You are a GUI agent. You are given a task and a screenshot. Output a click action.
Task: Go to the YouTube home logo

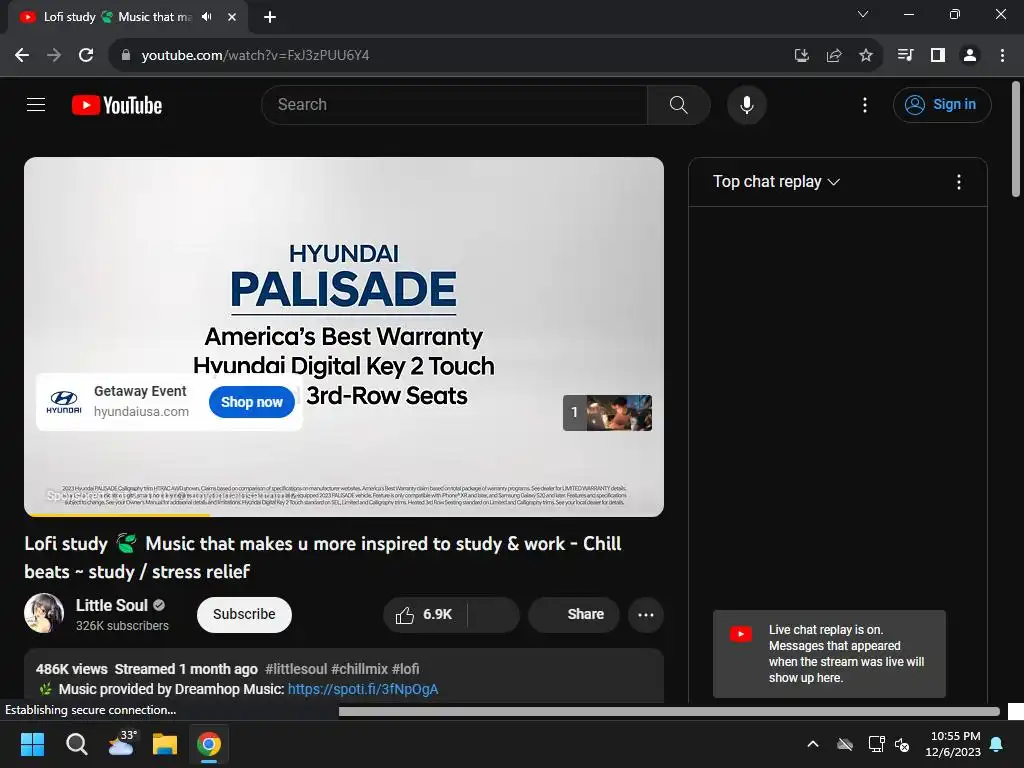(x=117, y=105)
